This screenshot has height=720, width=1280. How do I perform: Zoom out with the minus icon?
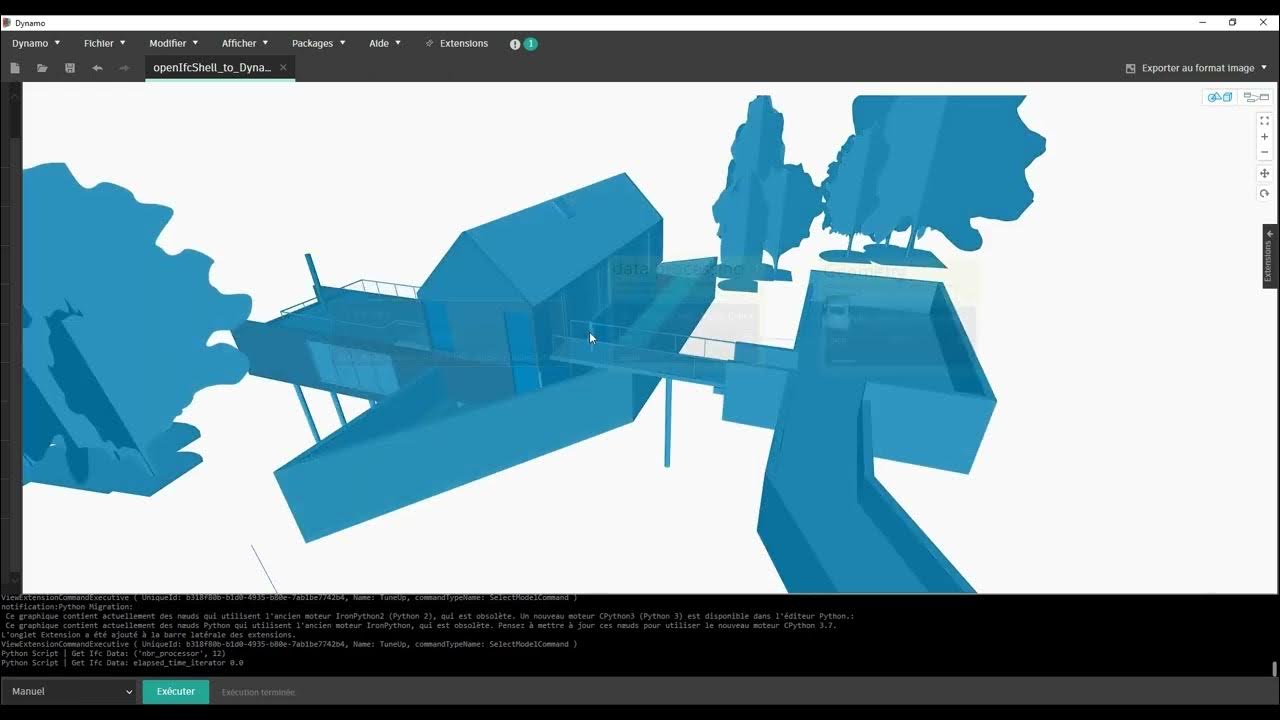[x=1264, y=152]
